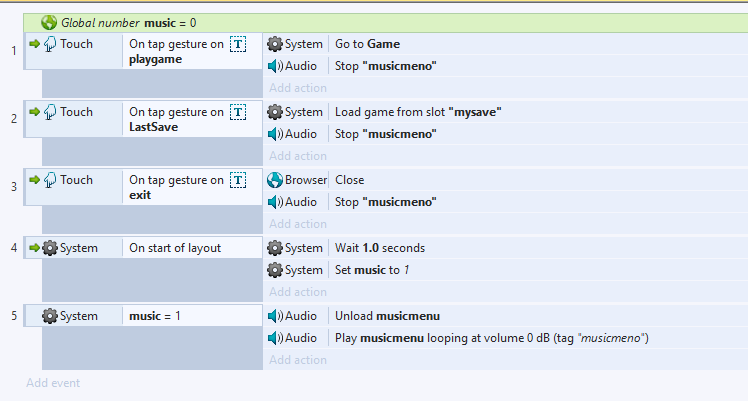Click System gear icon of Wait 1.0 seconds
748x401 pixels.
275,248
